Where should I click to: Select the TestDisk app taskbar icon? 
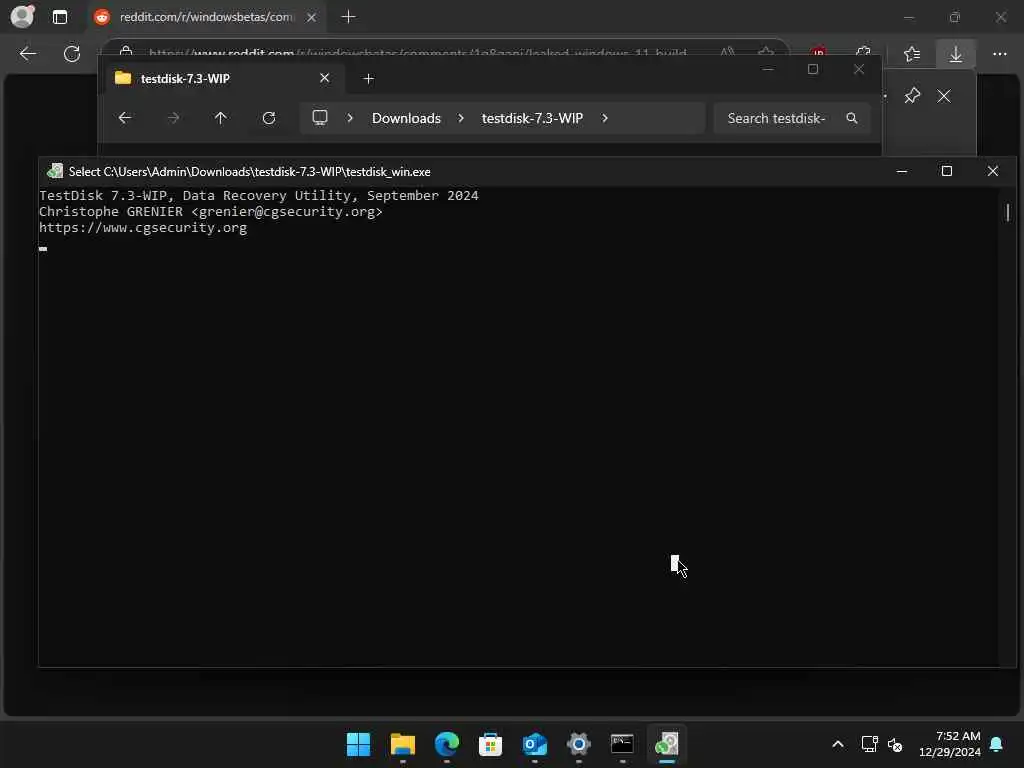click(x=667, y=744)
